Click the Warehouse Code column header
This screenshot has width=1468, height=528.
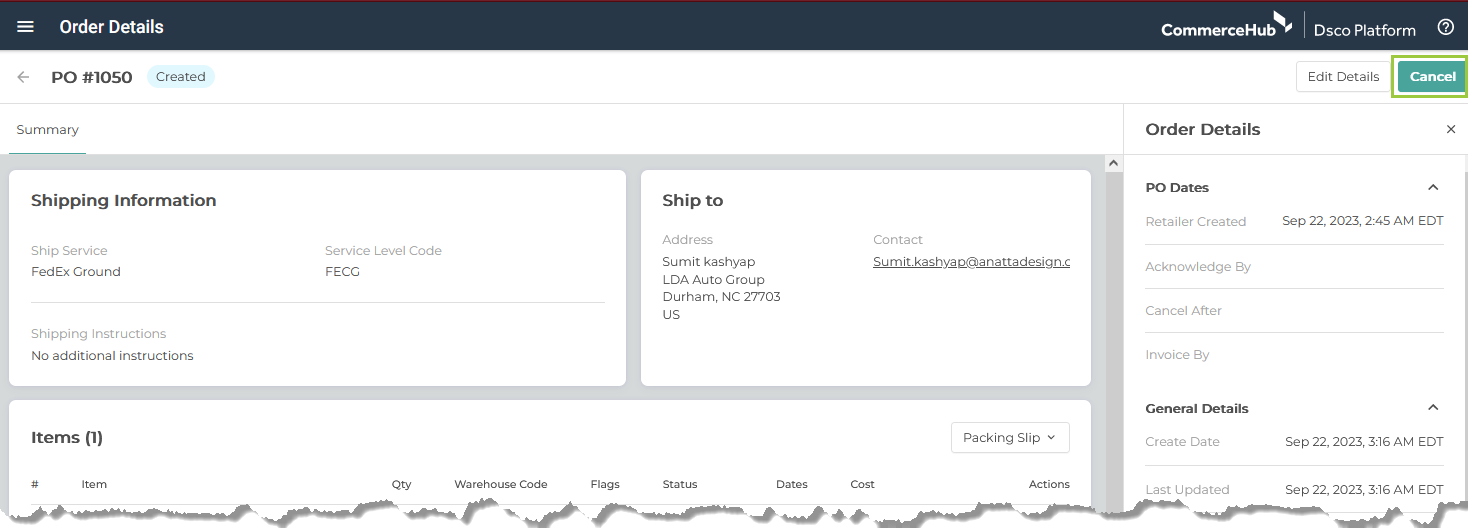pos(501,484)
